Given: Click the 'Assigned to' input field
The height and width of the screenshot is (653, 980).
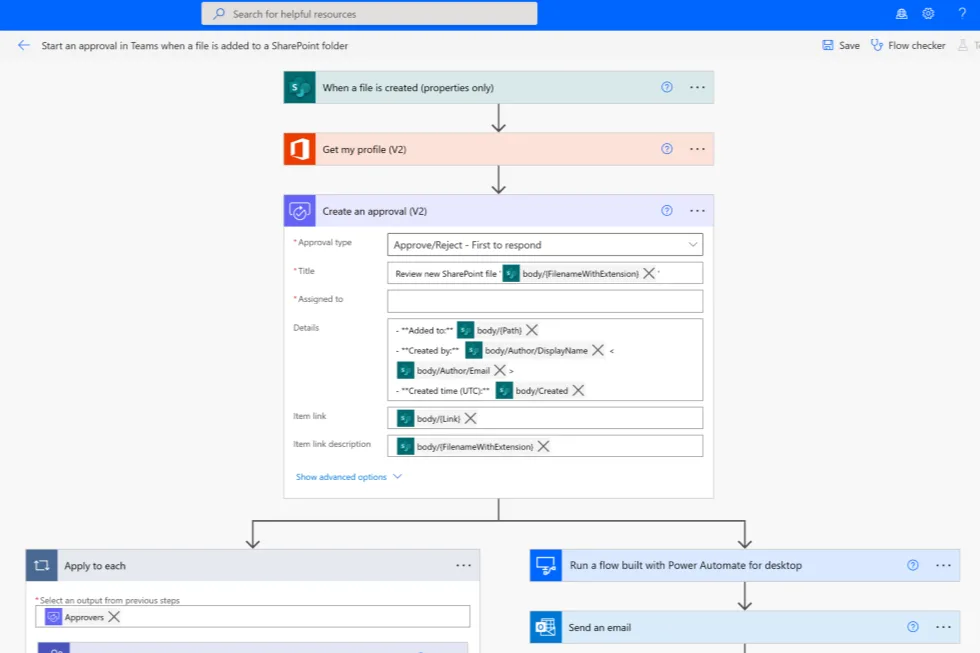Looking at the screenshot, I should pos(545,301).
